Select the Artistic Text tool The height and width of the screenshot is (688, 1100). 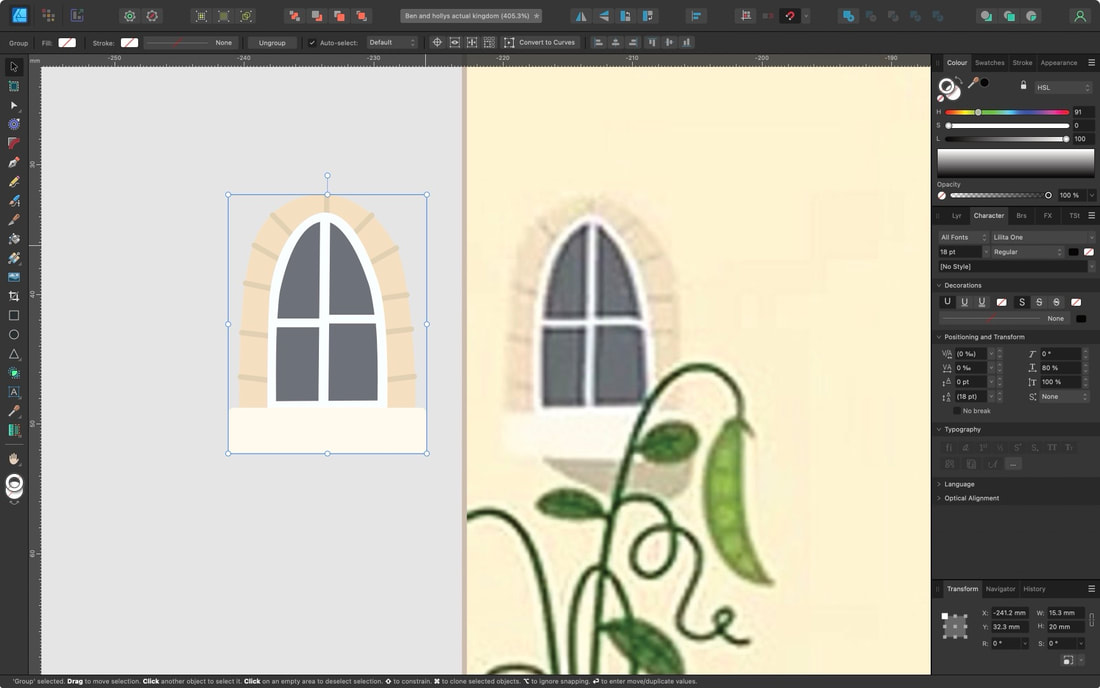coord(13,392)
